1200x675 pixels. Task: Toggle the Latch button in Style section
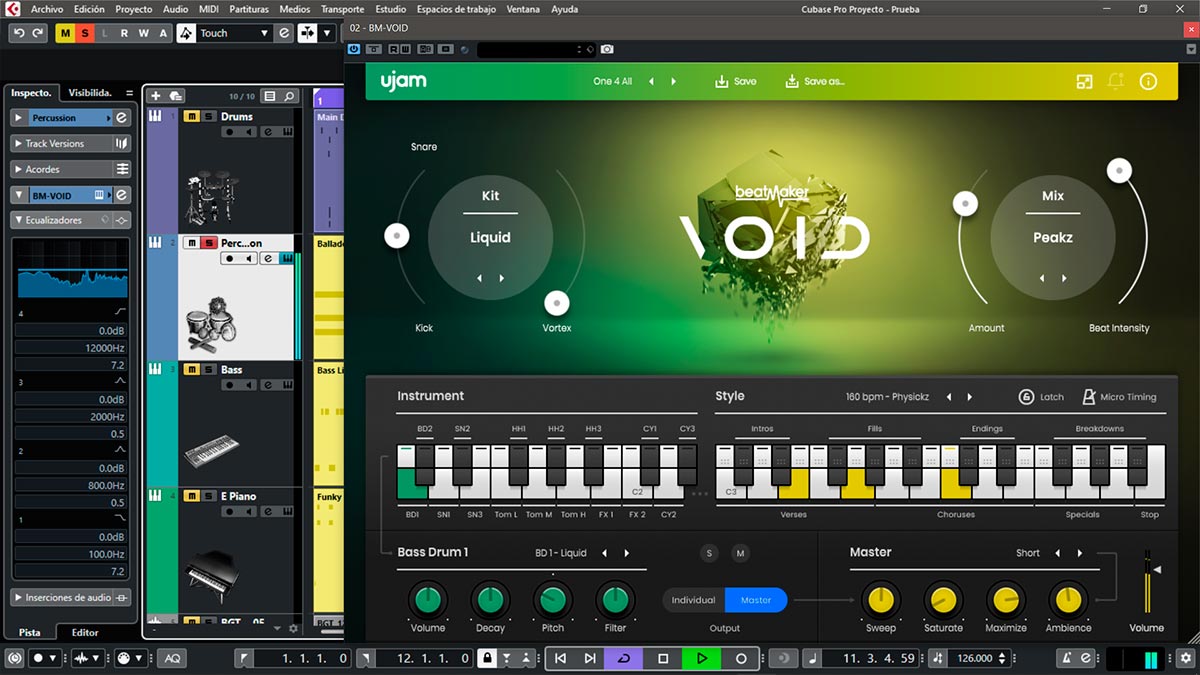(1041, 397)
